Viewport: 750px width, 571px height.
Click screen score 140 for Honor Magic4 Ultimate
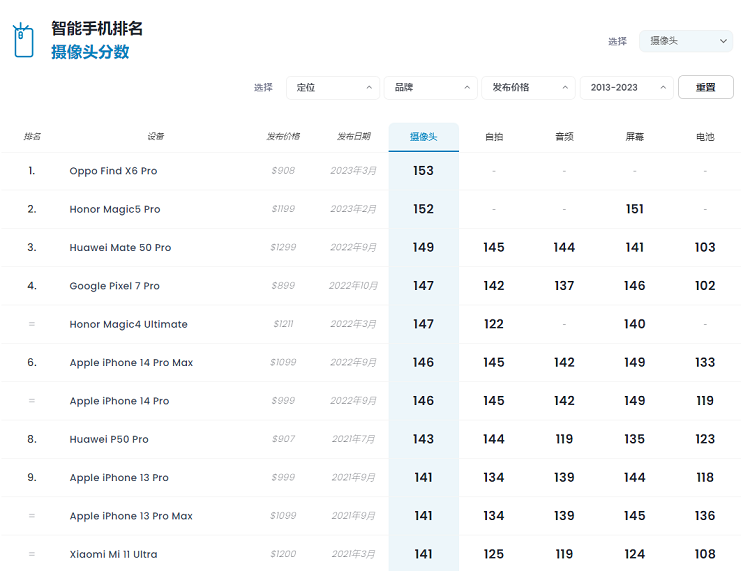coord(634,324)
